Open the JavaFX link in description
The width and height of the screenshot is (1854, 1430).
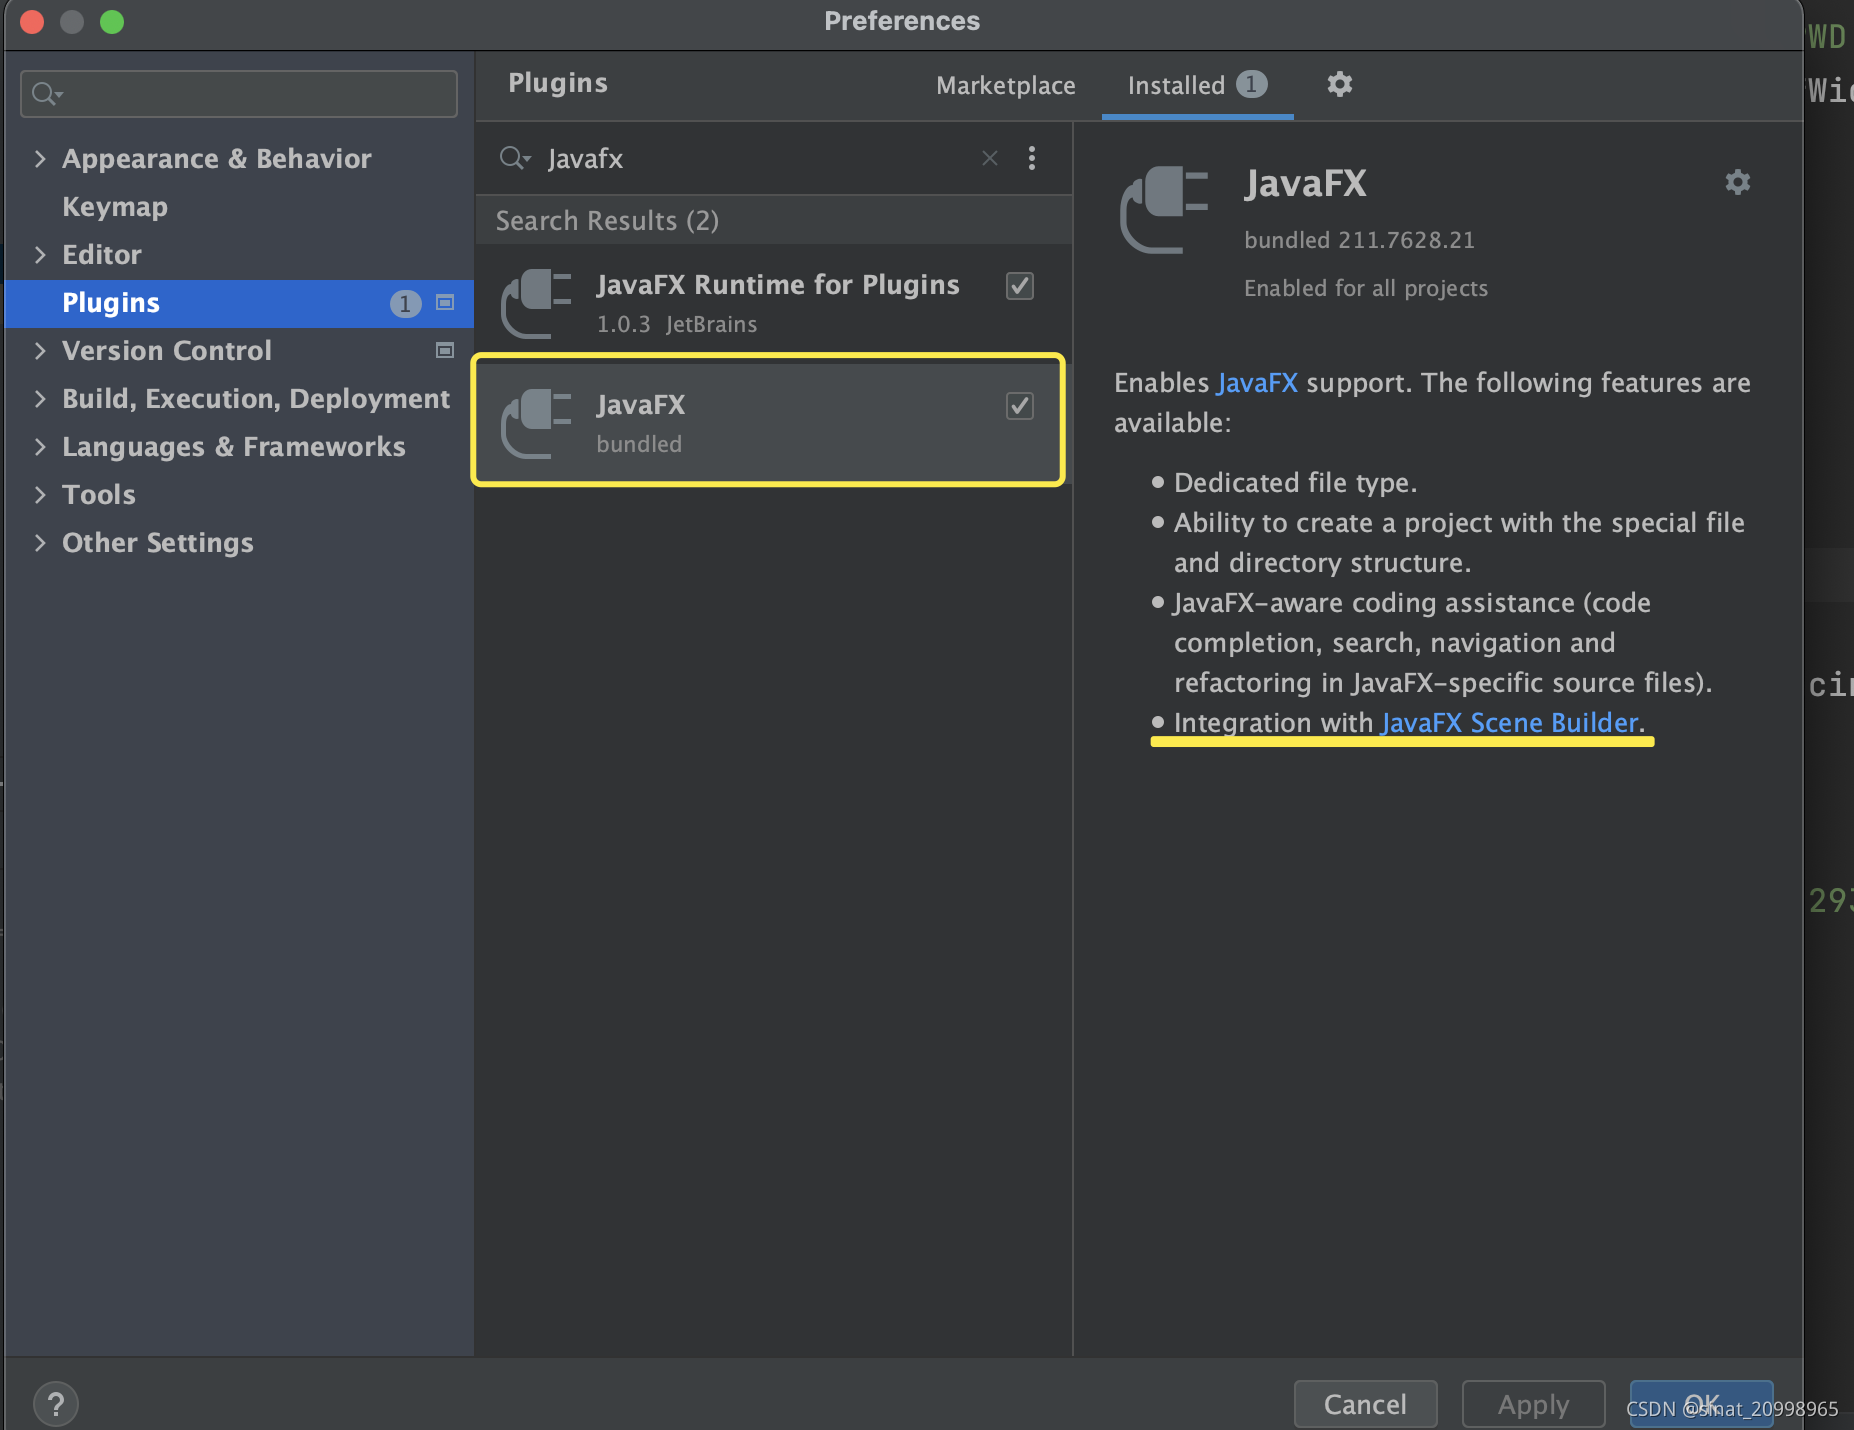pos(1257,382)
